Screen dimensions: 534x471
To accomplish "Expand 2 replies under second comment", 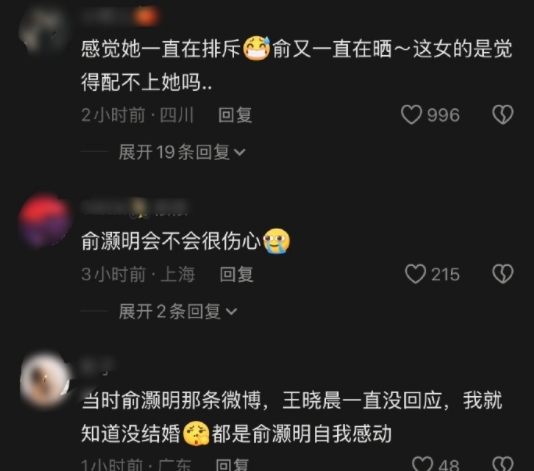I will click(178, 311).
